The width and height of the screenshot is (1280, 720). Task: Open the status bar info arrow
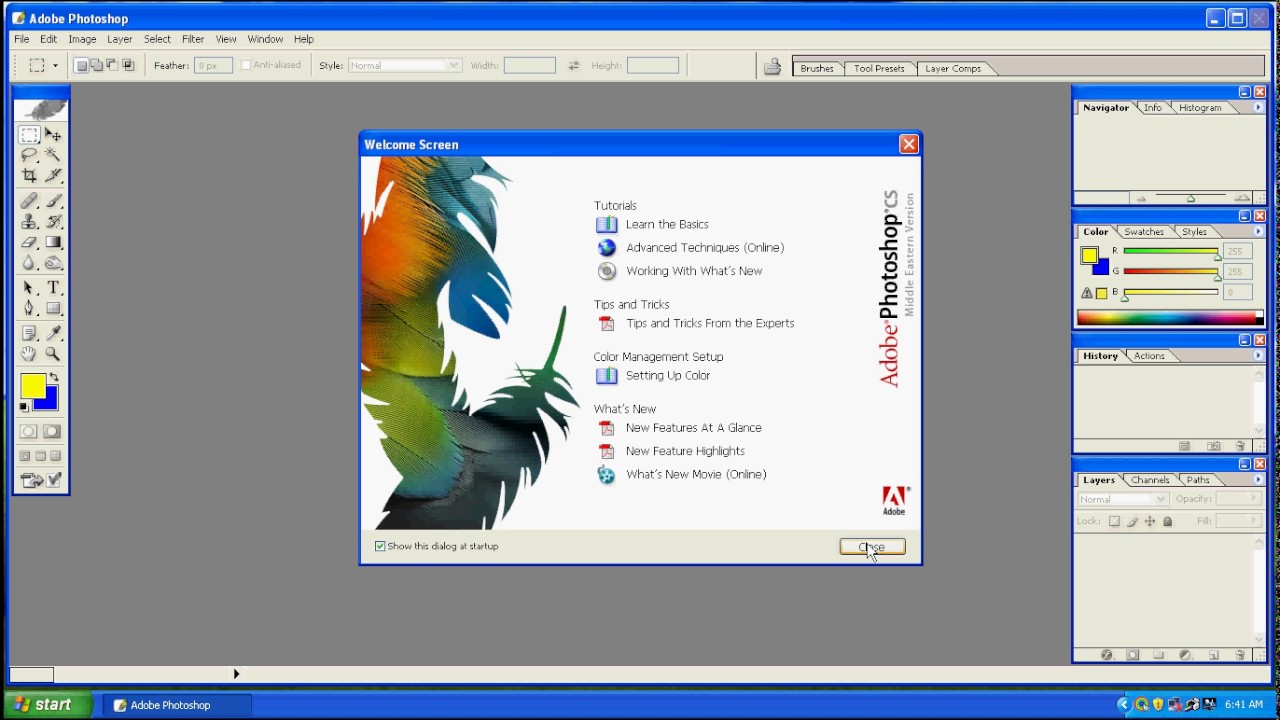236,674
